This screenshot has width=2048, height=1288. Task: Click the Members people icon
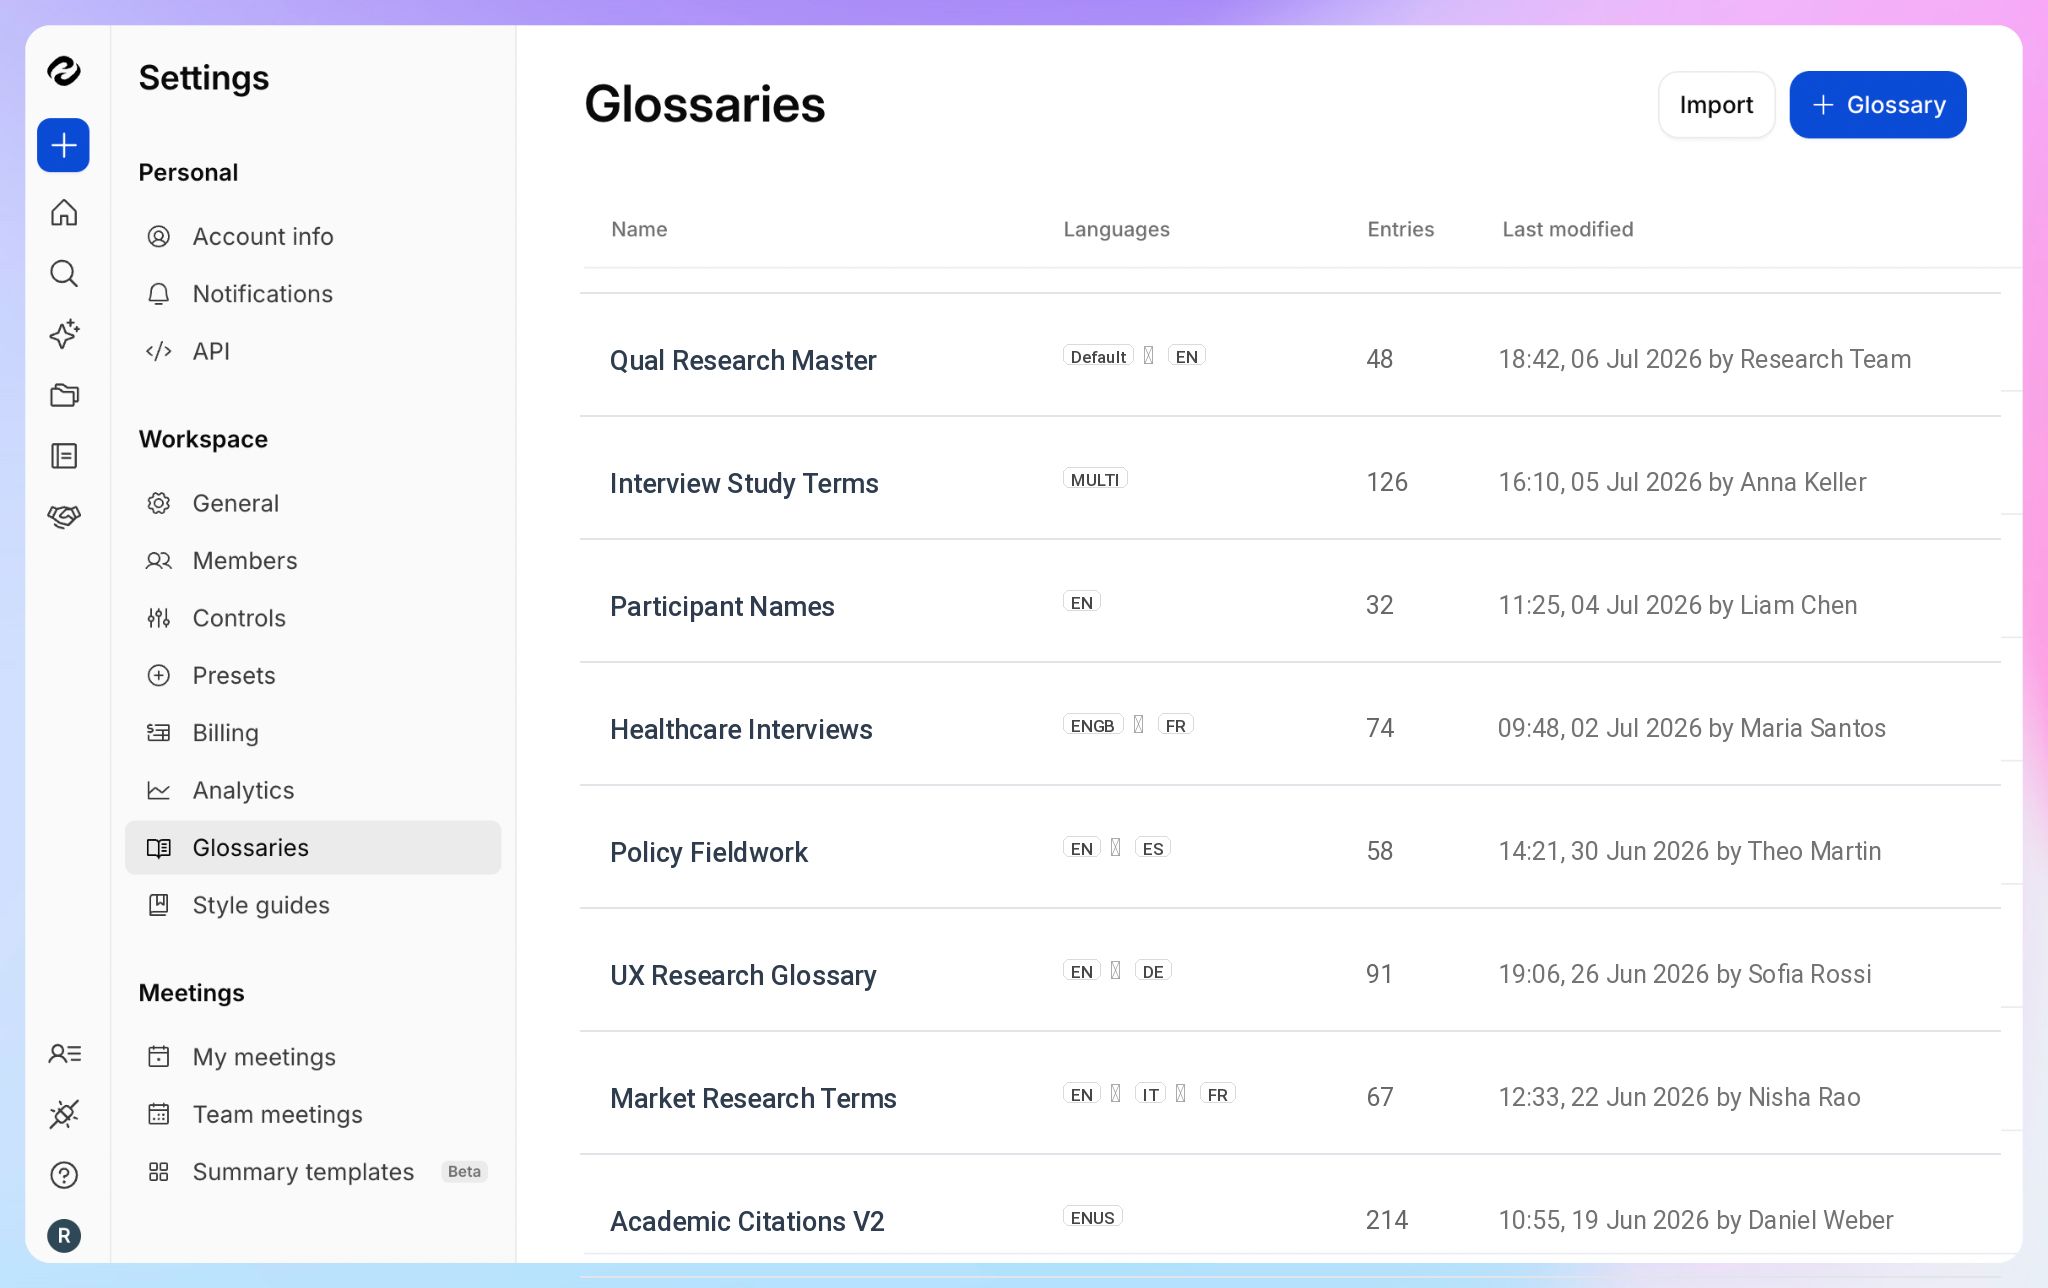pyautogui.click(x=159, y=561)
